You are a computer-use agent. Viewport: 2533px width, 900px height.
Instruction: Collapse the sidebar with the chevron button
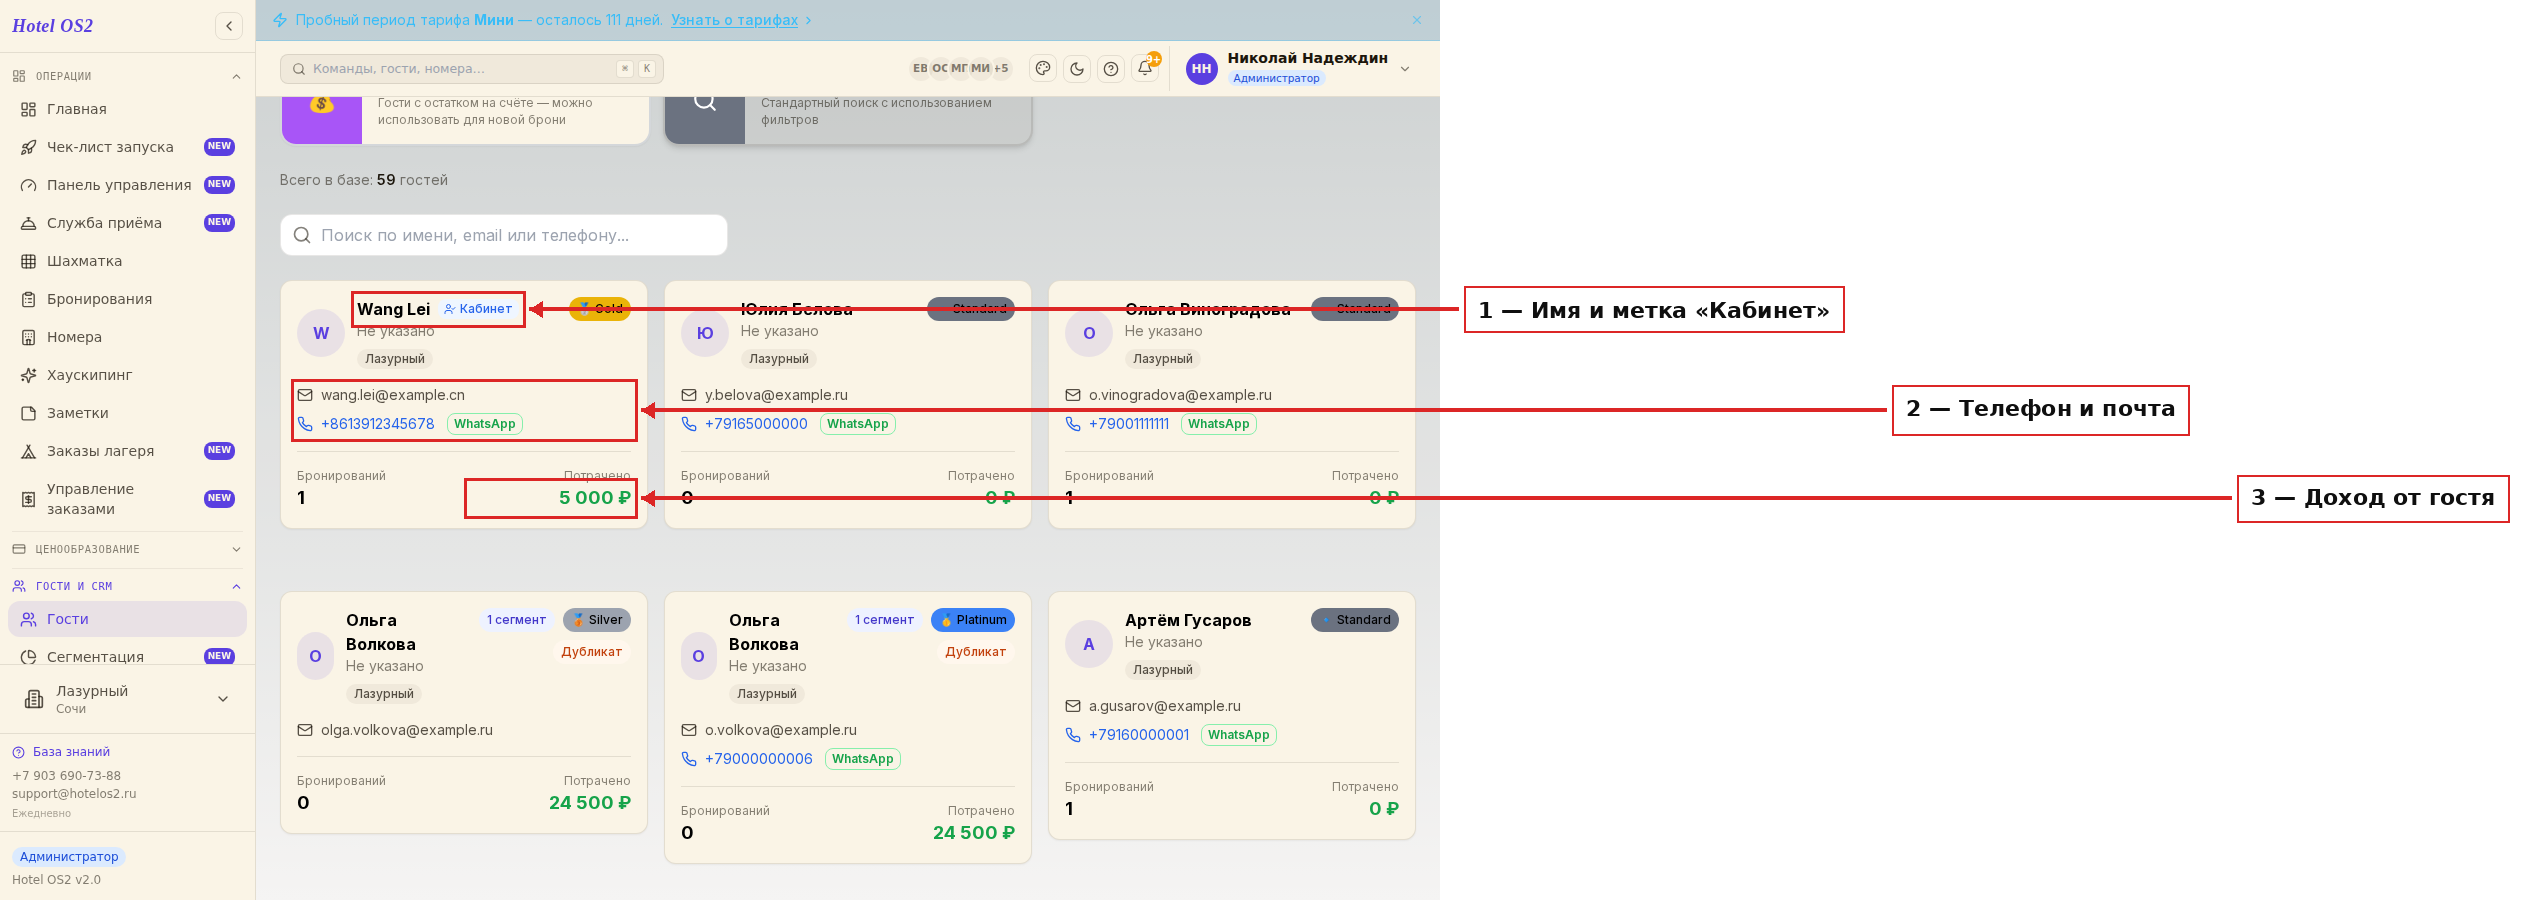[x=229, y=26]
